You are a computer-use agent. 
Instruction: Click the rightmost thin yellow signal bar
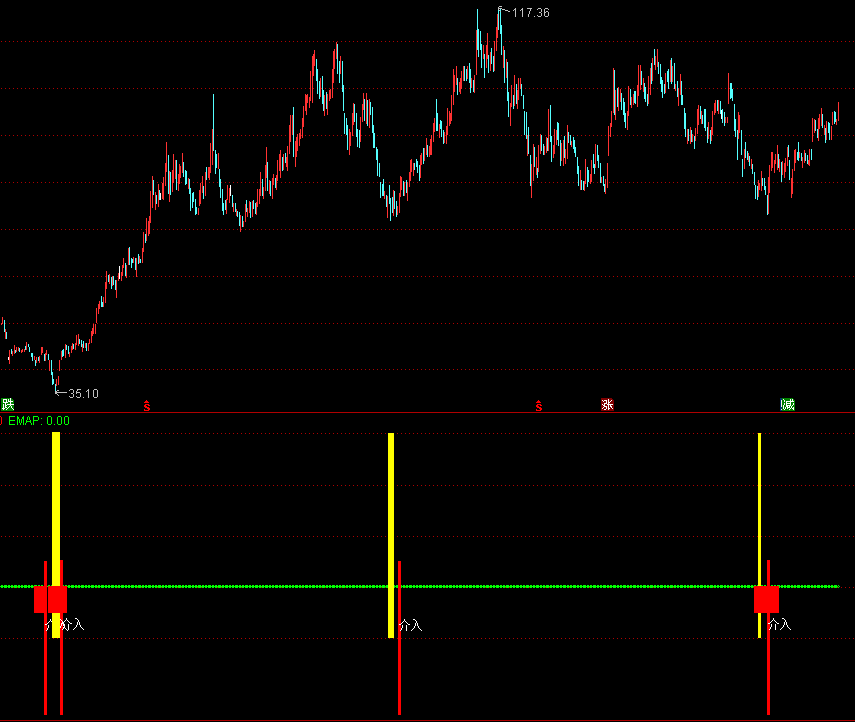click(x=760, y=535)
